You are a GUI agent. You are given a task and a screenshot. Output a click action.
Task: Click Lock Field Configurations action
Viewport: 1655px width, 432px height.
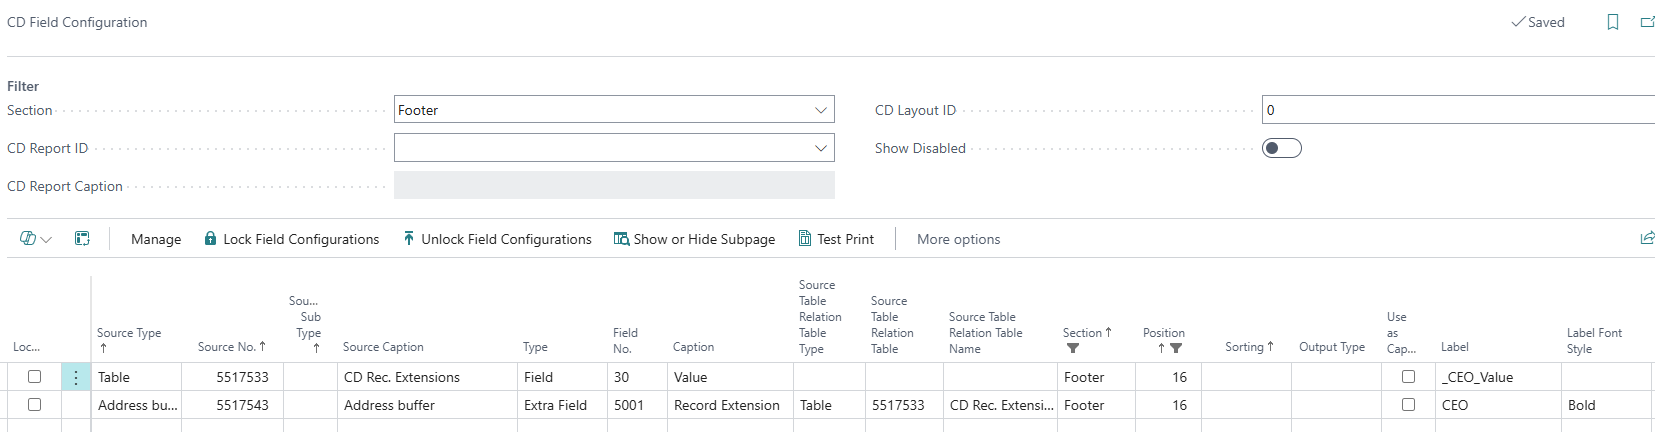(x=291, y=239)
